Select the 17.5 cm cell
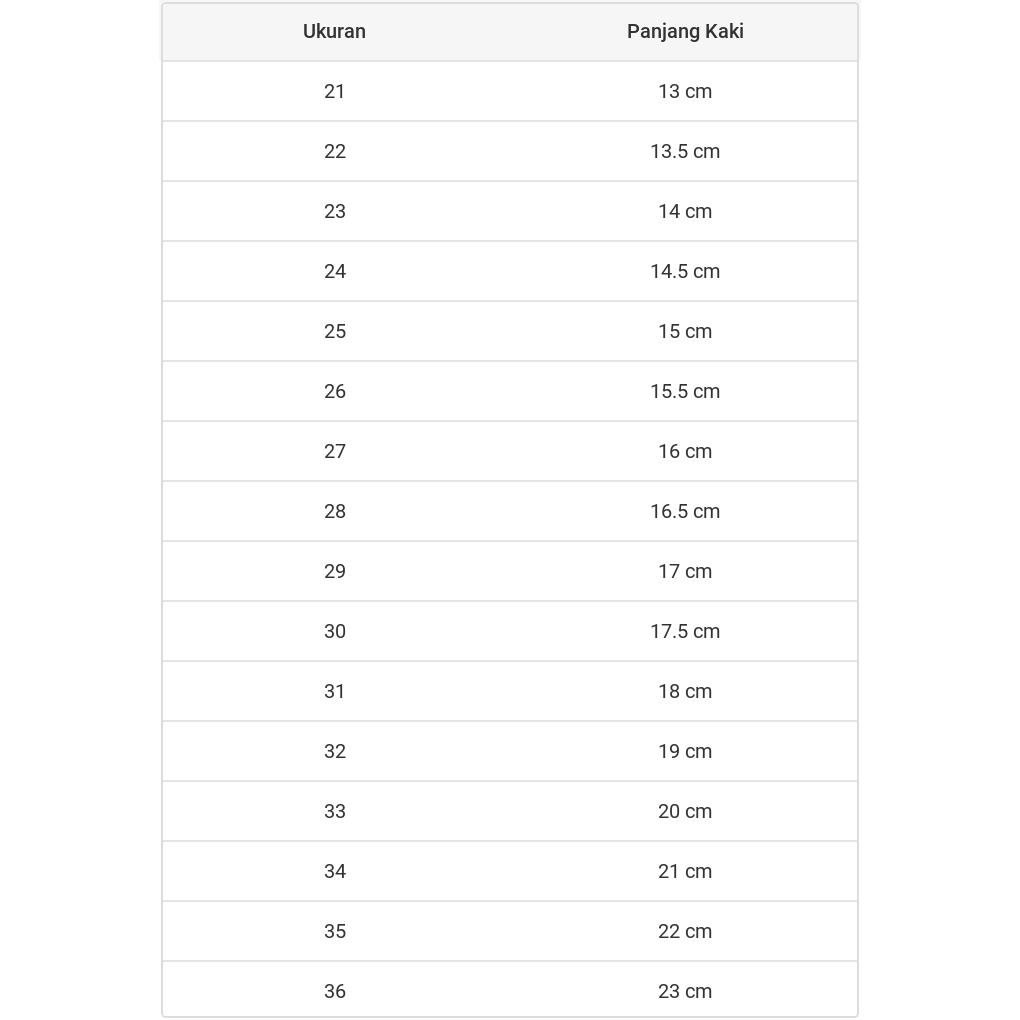Image resolution: width=1020 pixels, height=1020 pixels. point(685,631)
